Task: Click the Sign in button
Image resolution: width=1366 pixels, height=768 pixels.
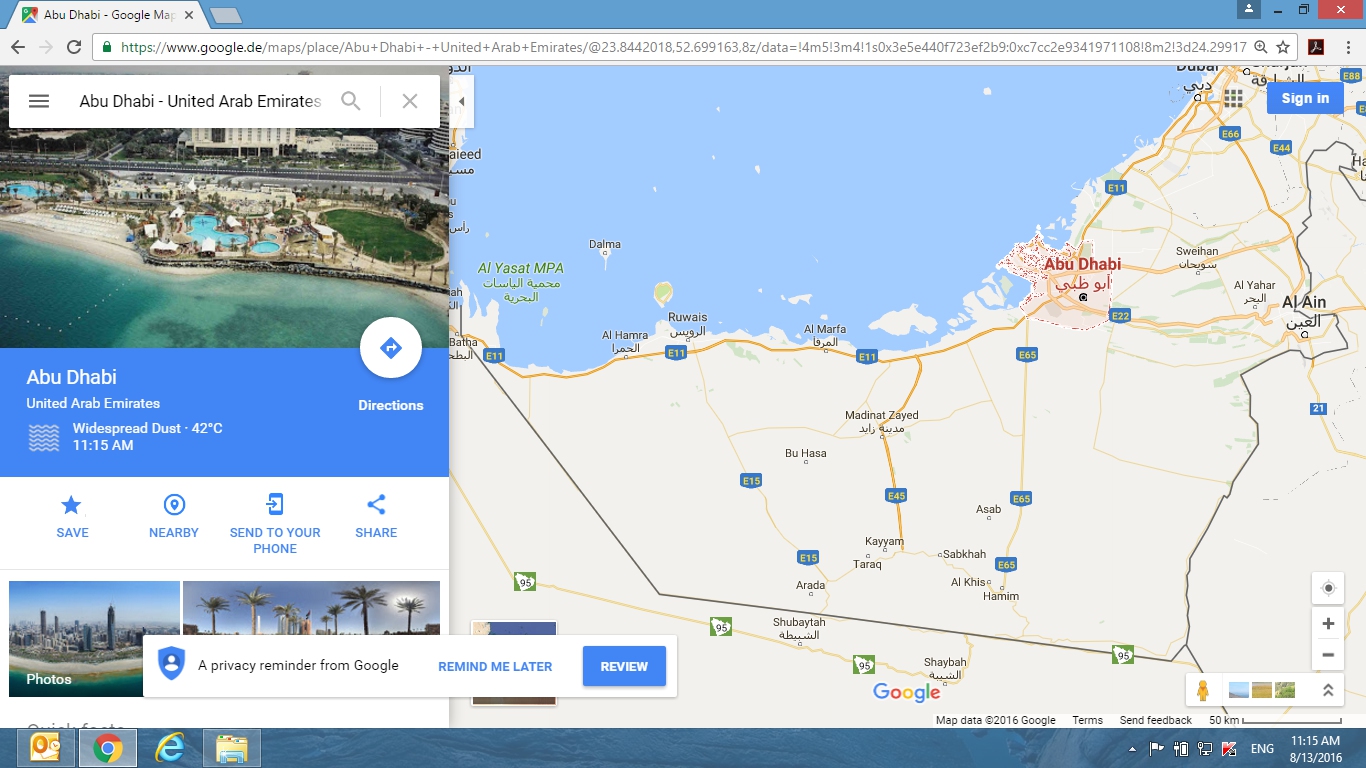Action: pyautogui.click(x=1305, y=98)
